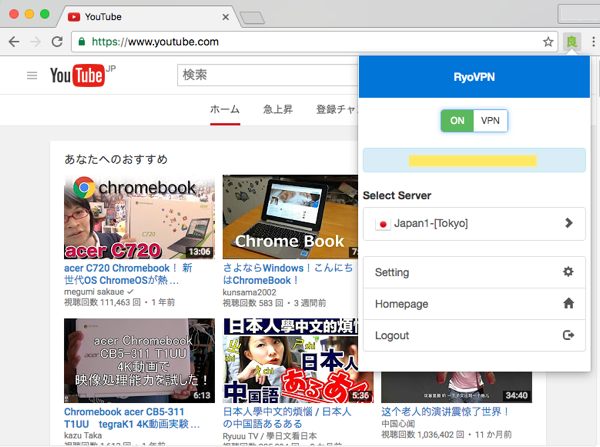Switch to the ホーム tab
Image resolution: width=600 pixels, height=447 pixels.
click(225, 109)
